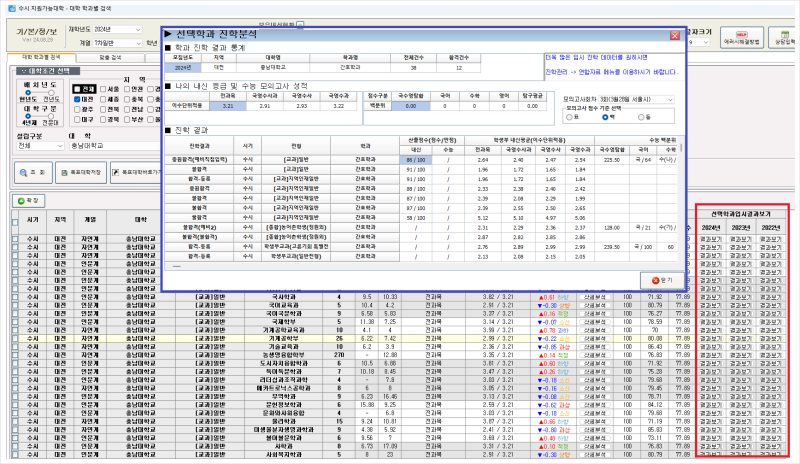Close the 선택학과 진학분석 dialog with the red X
This screenshot has height=464, width=800.
click(674, 35)
